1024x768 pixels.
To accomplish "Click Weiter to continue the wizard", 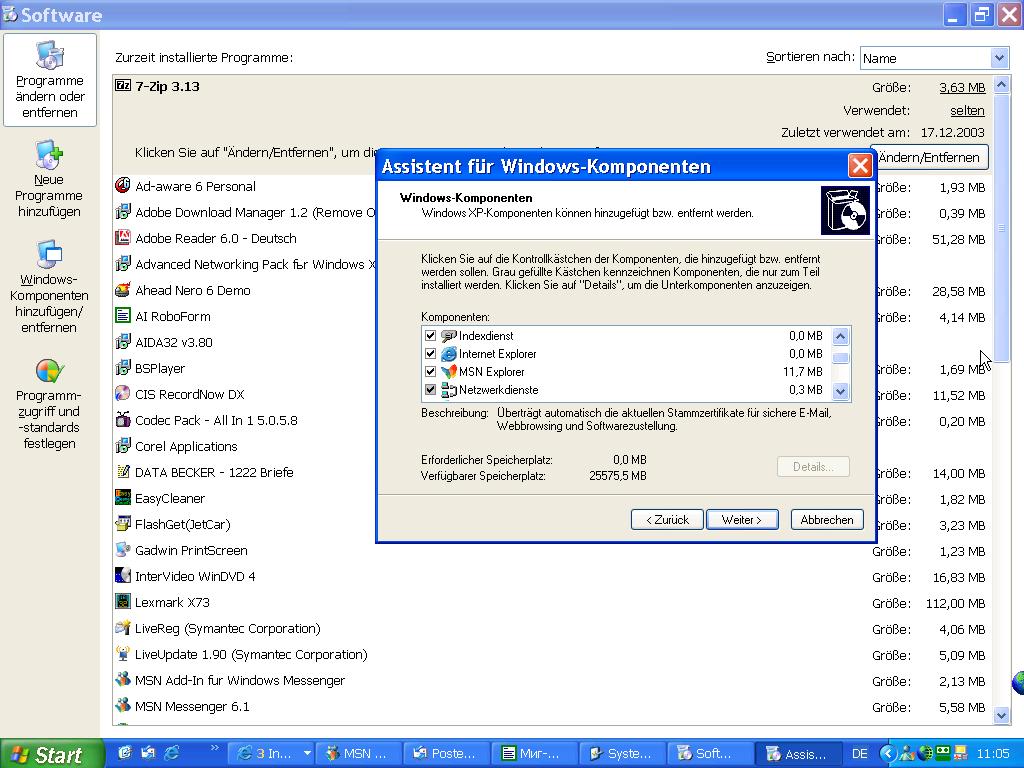I will point(742,520).
